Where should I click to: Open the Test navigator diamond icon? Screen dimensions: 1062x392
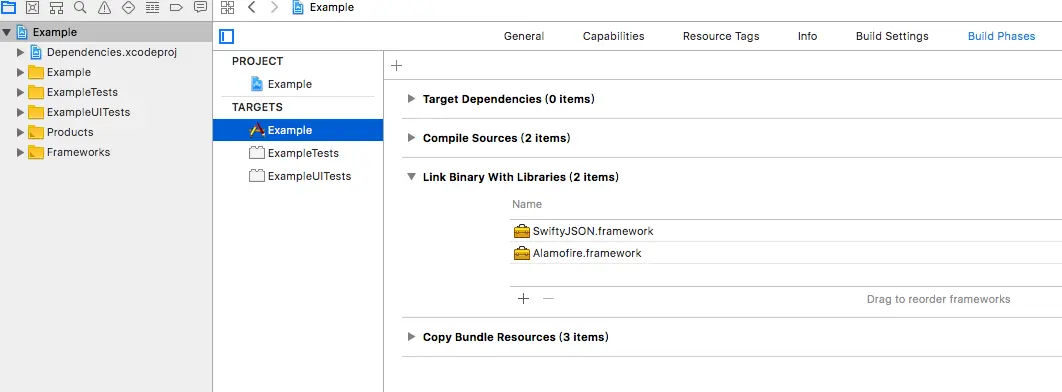pyautogui.click(x=128, y=8)
